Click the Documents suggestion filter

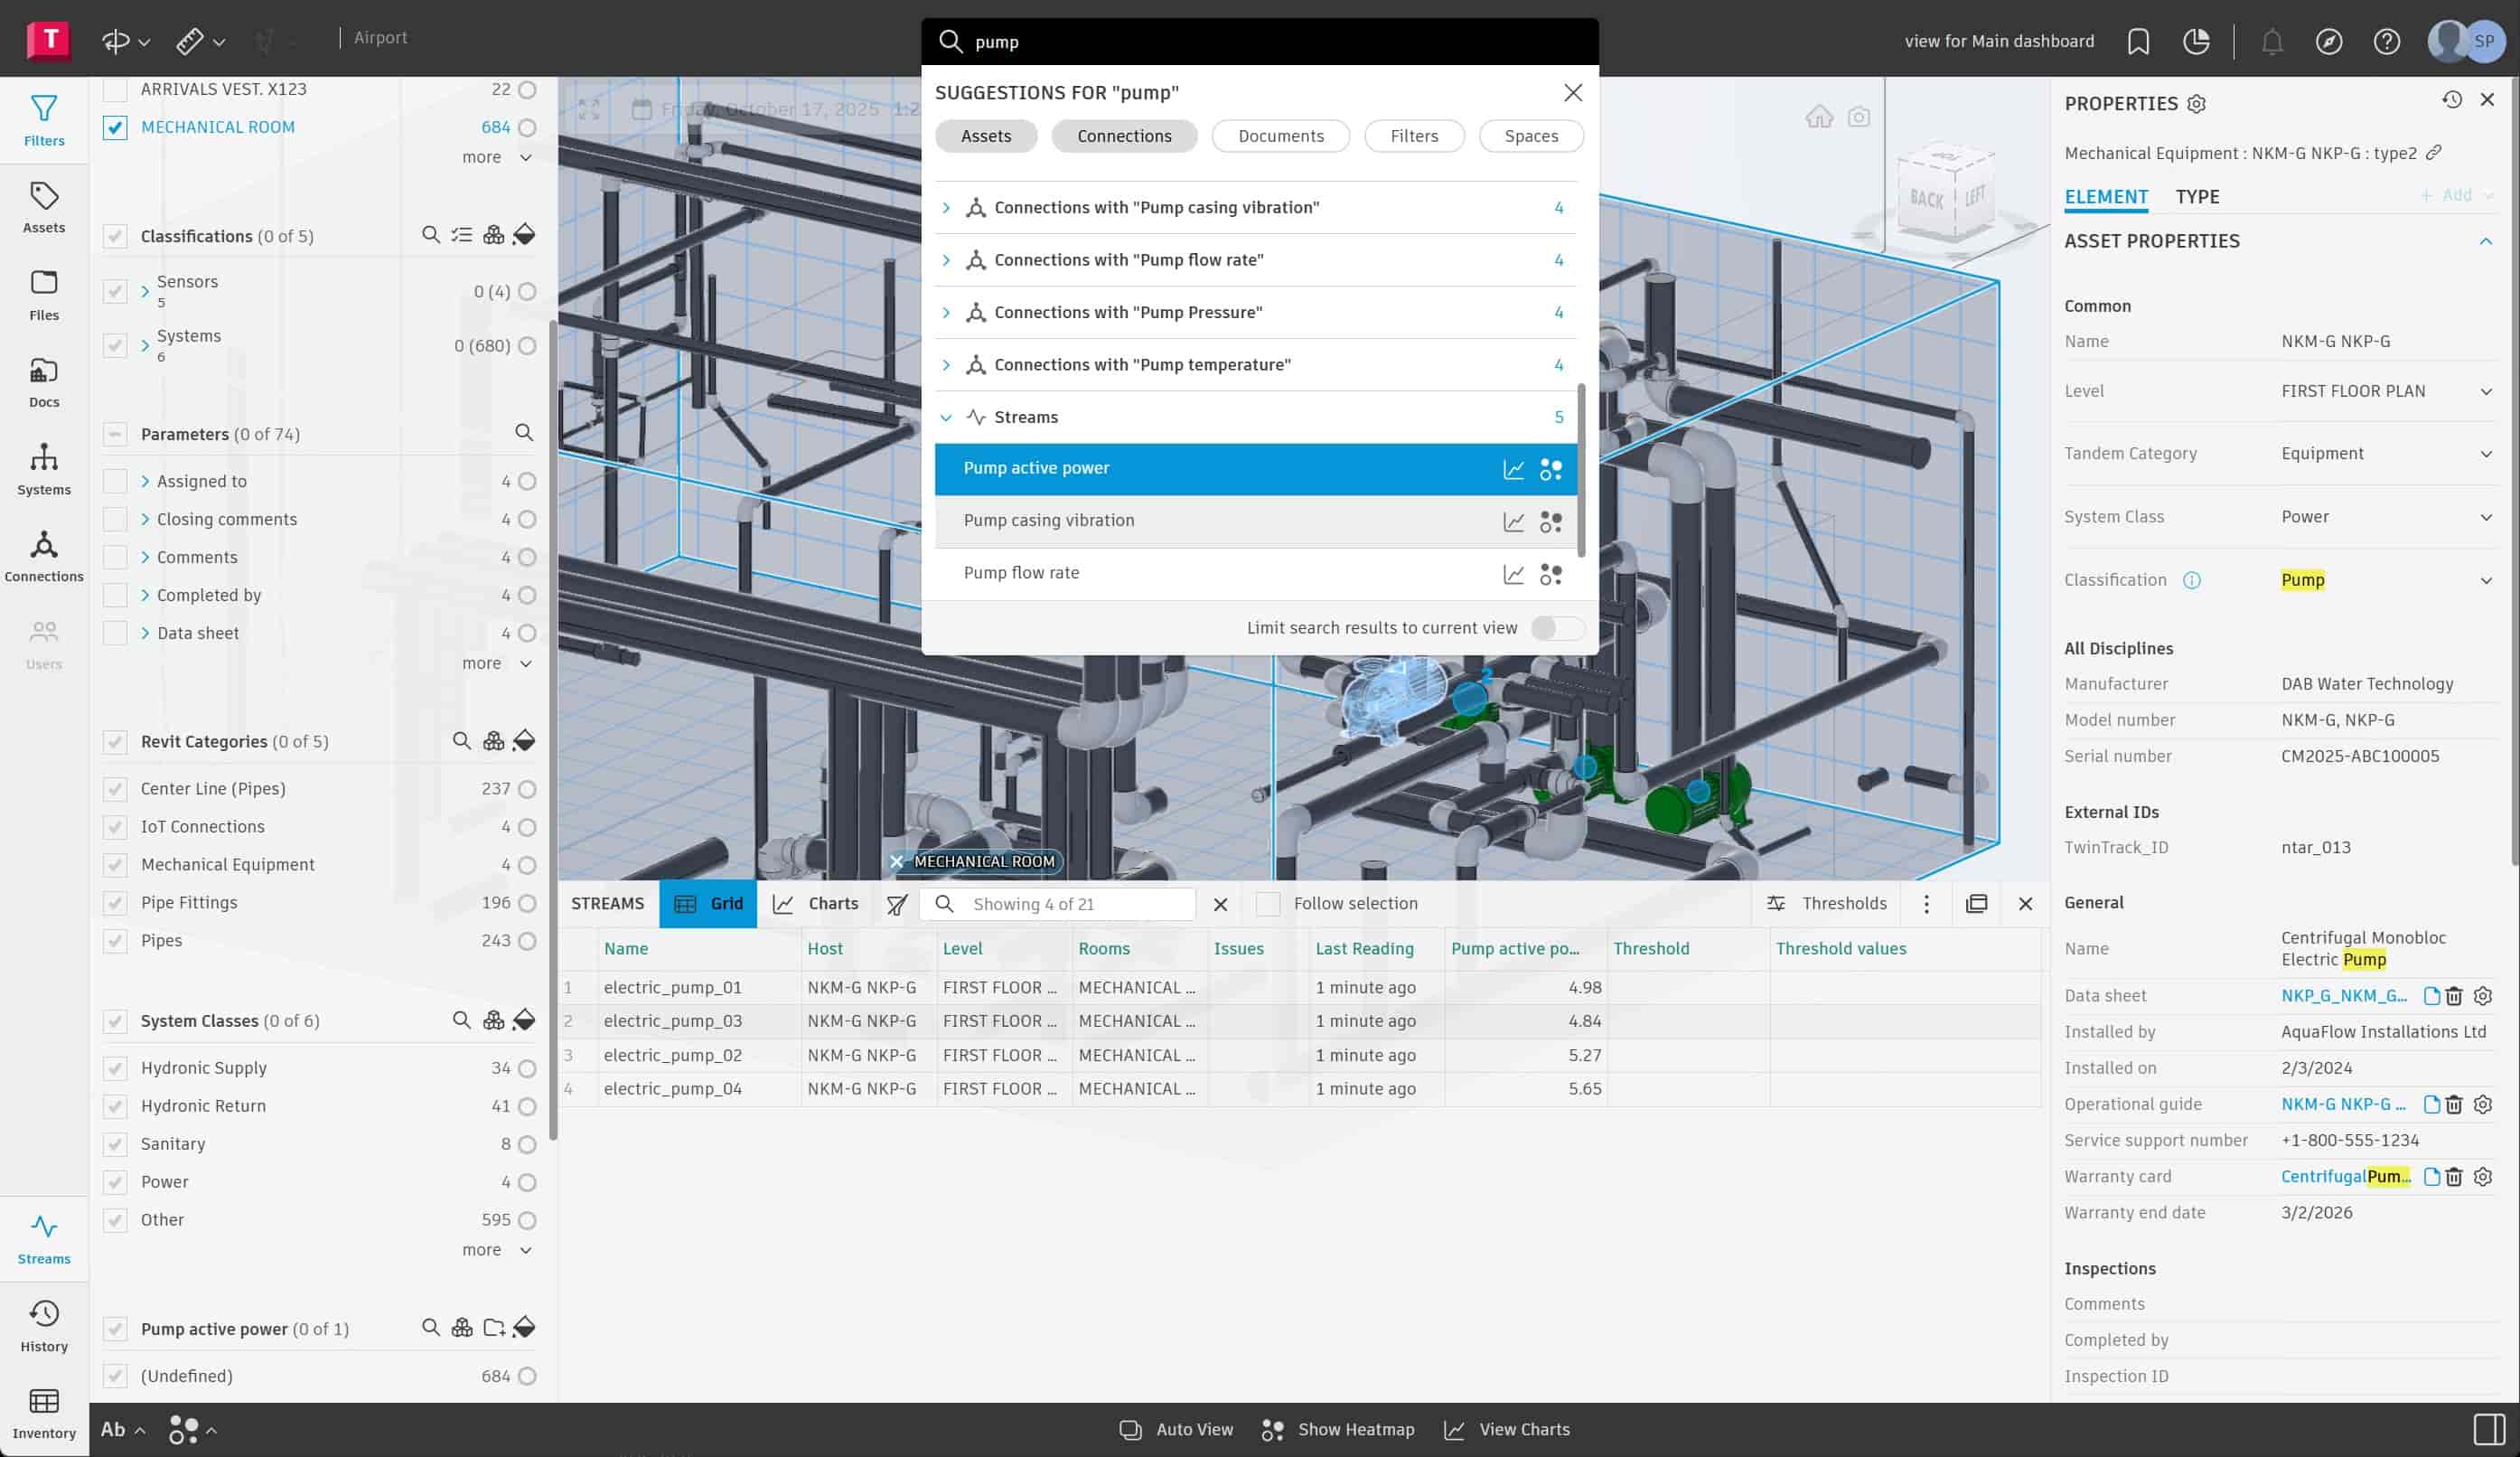1280,136
